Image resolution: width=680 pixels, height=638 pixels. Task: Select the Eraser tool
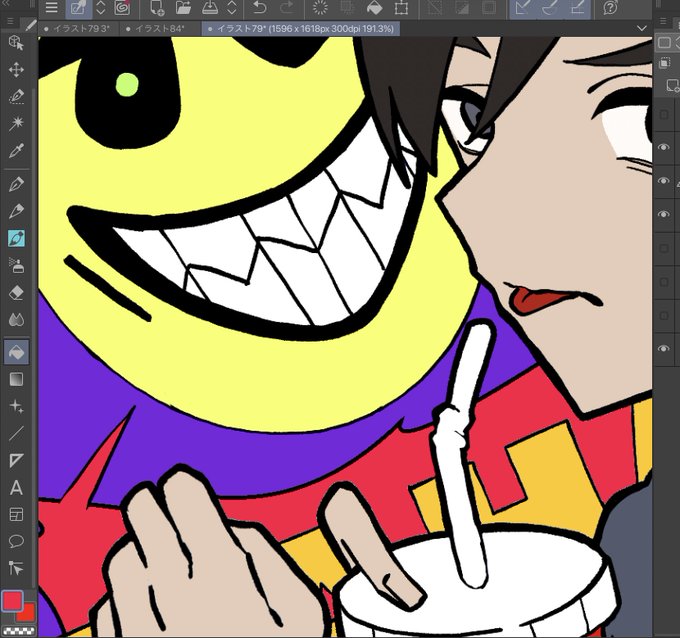(16, 293)
